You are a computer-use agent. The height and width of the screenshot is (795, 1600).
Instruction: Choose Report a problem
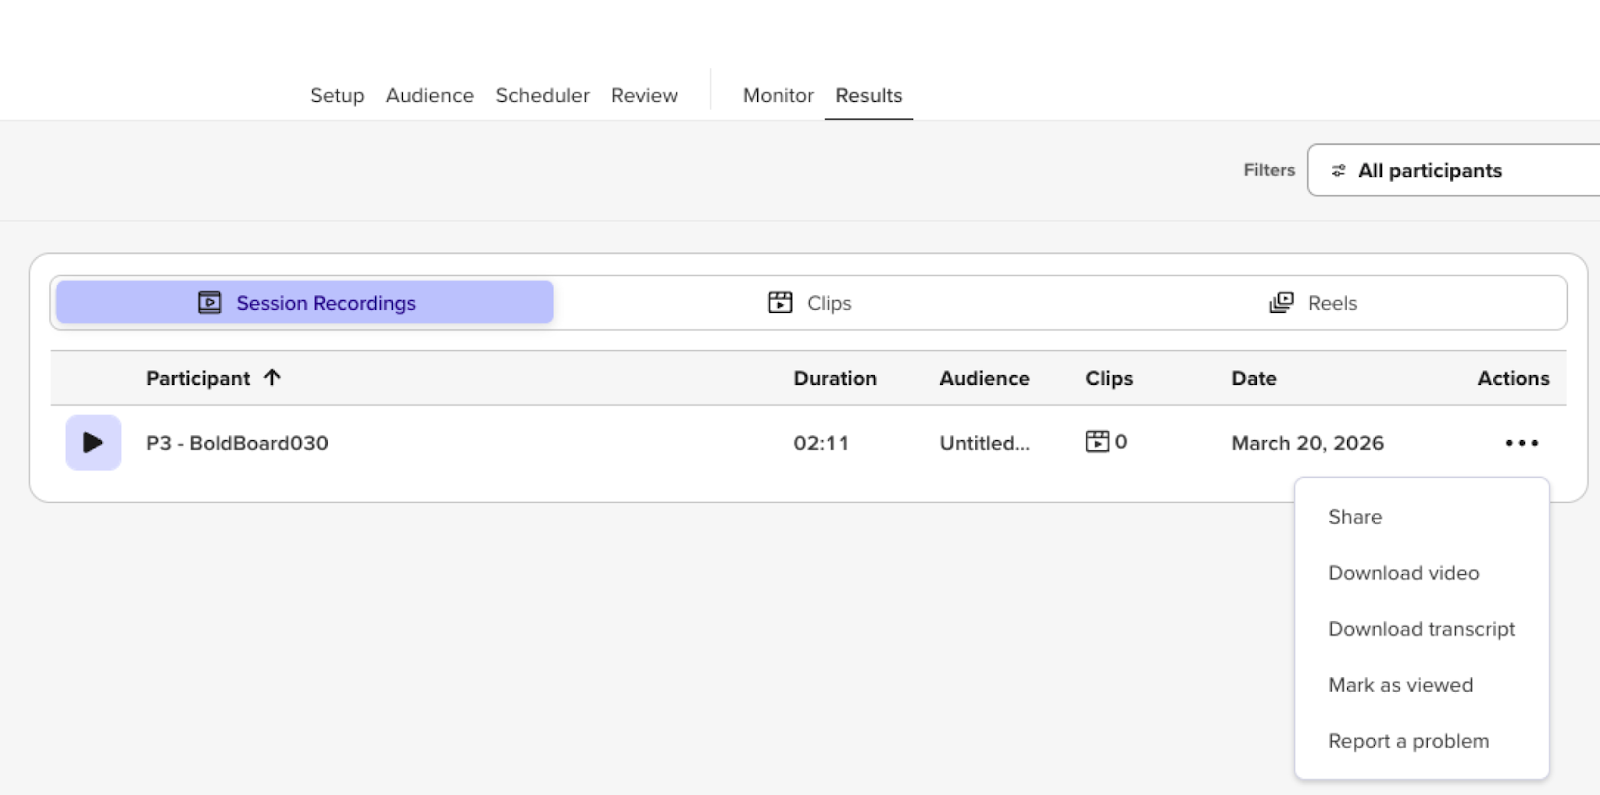click(x=1408, y=741)
